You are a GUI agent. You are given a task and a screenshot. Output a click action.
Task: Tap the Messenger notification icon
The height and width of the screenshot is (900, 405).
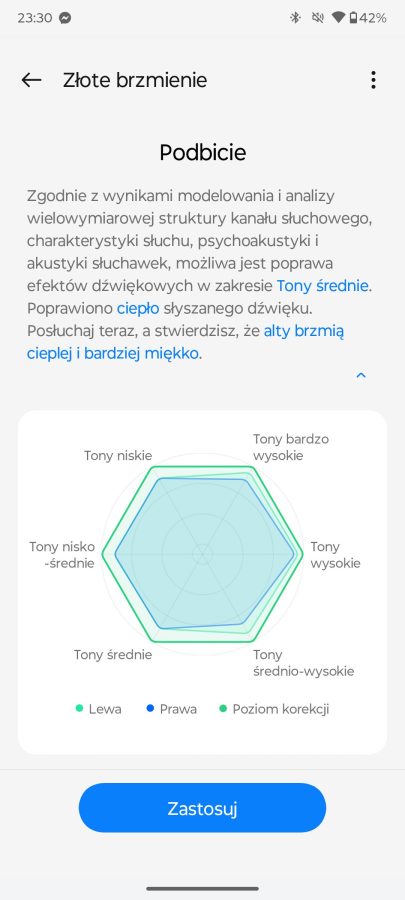click(65, 18)
